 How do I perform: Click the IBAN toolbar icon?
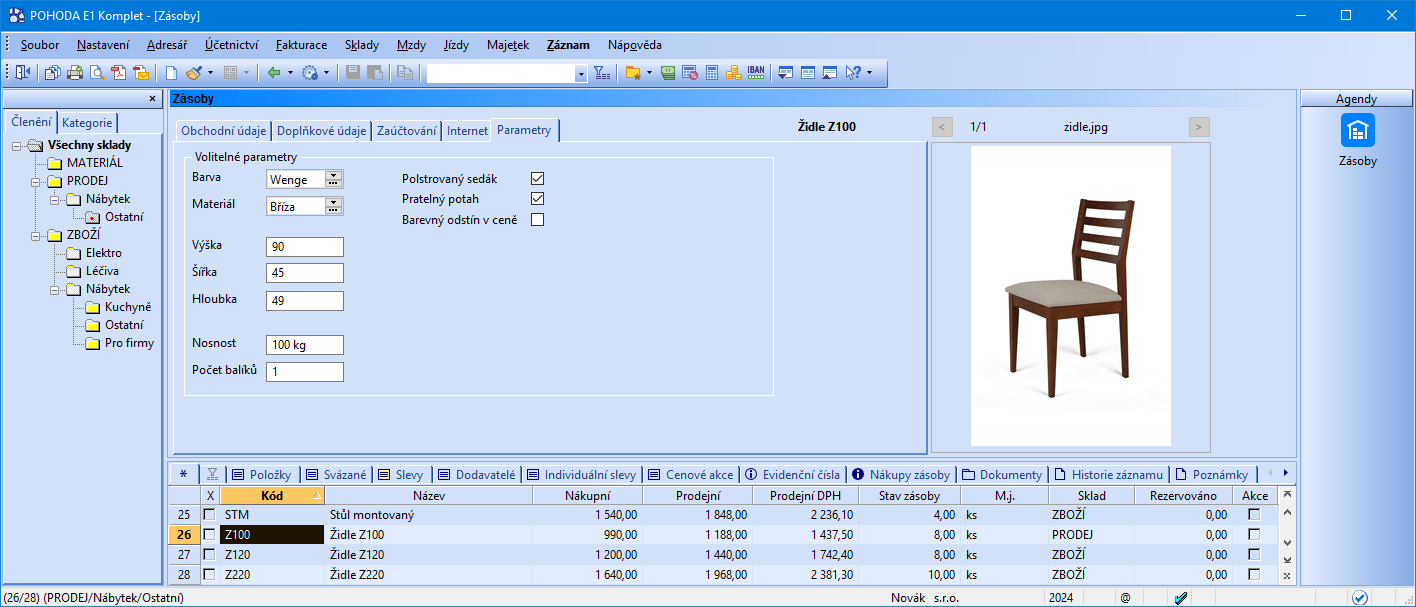tap(756, 73)
